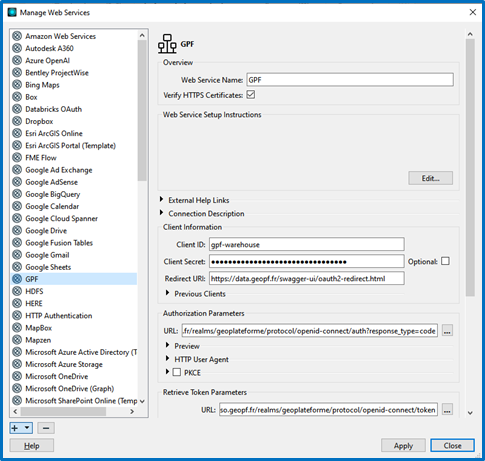Image resolution: width=485 pixels, height=461 pixels.
Task: Click the Amazon Web Services globe icon
Action: [x=17, y=36]
